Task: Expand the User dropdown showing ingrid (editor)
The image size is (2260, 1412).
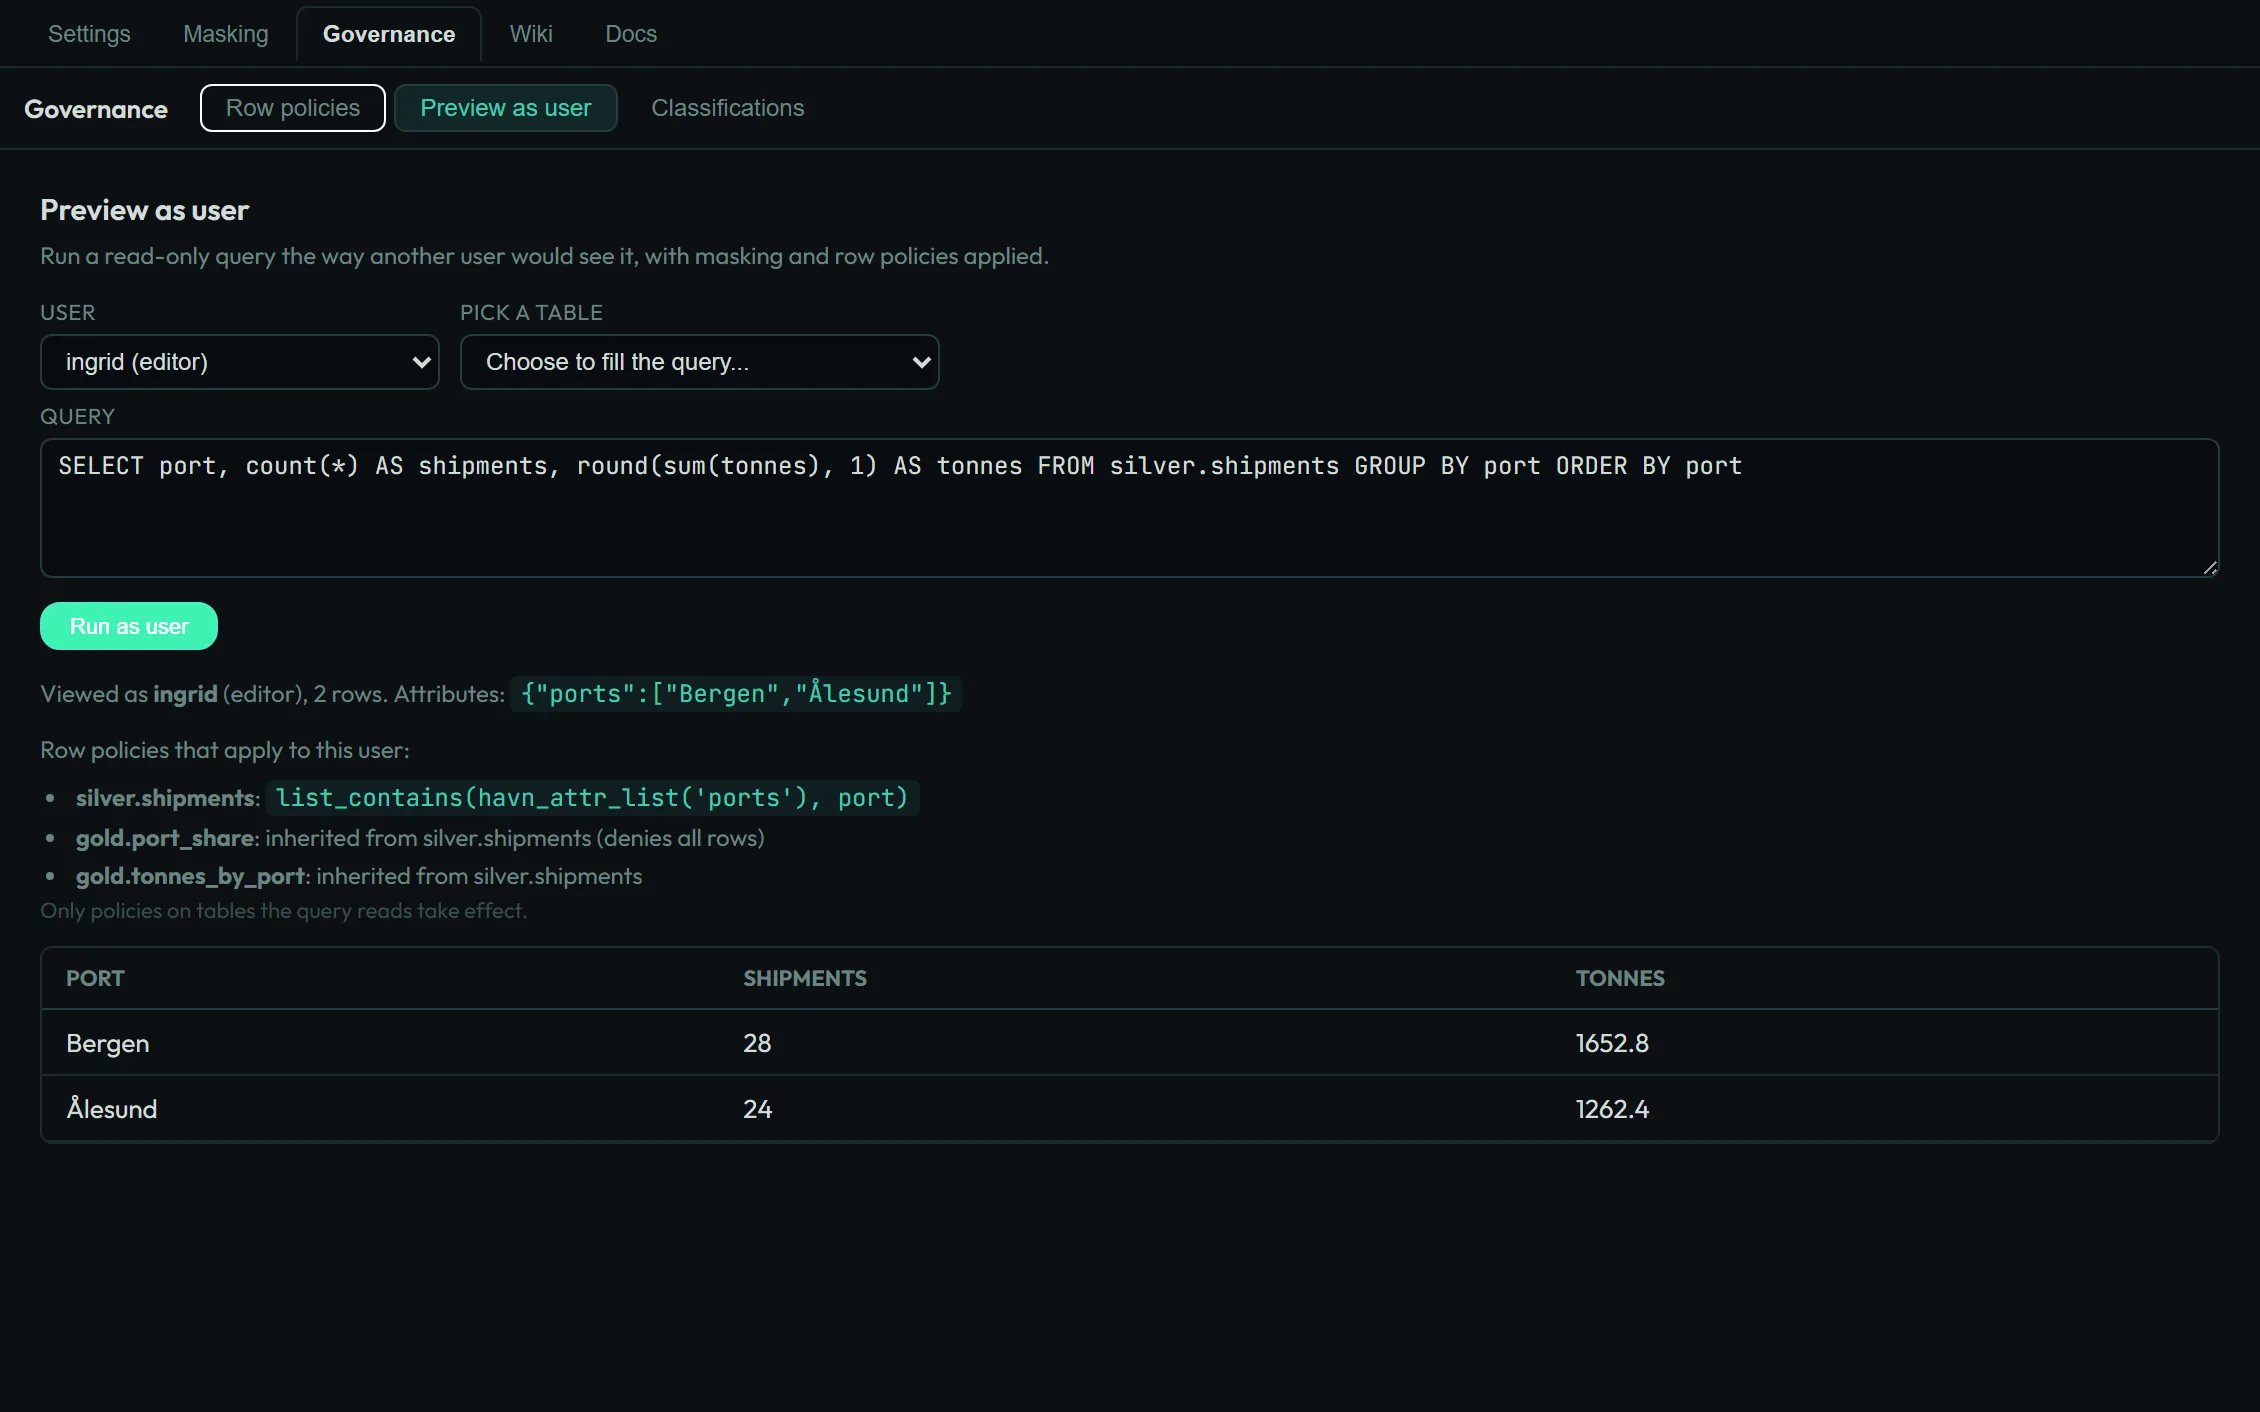Action: point(240,362)
